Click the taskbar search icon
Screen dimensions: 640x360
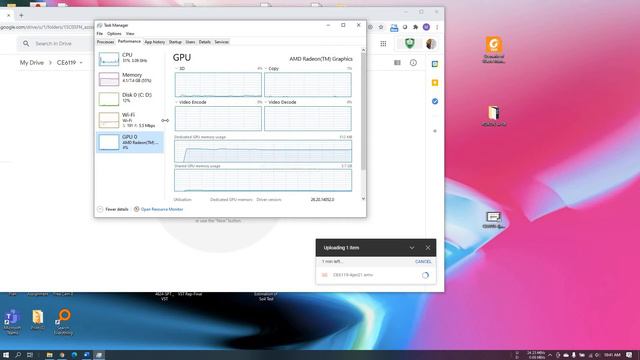[x=18, y=355]
